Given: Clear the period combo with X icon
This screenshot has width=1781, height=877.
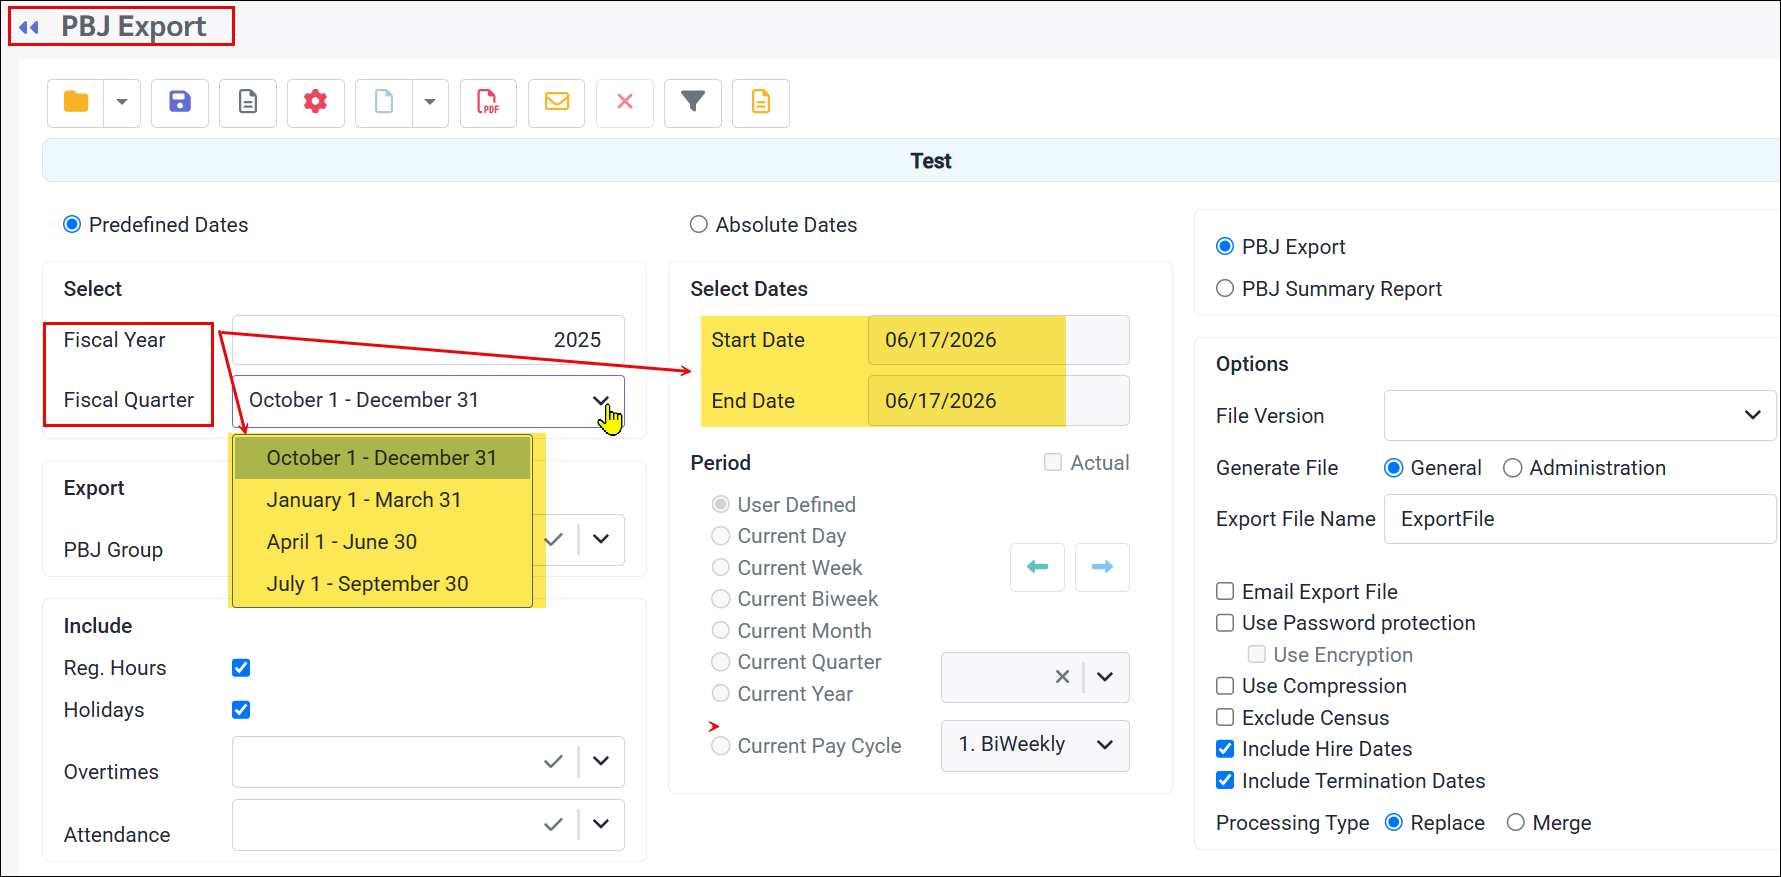Looking at the screenshot, I should pyautogui.click(x=1062, y=677).
